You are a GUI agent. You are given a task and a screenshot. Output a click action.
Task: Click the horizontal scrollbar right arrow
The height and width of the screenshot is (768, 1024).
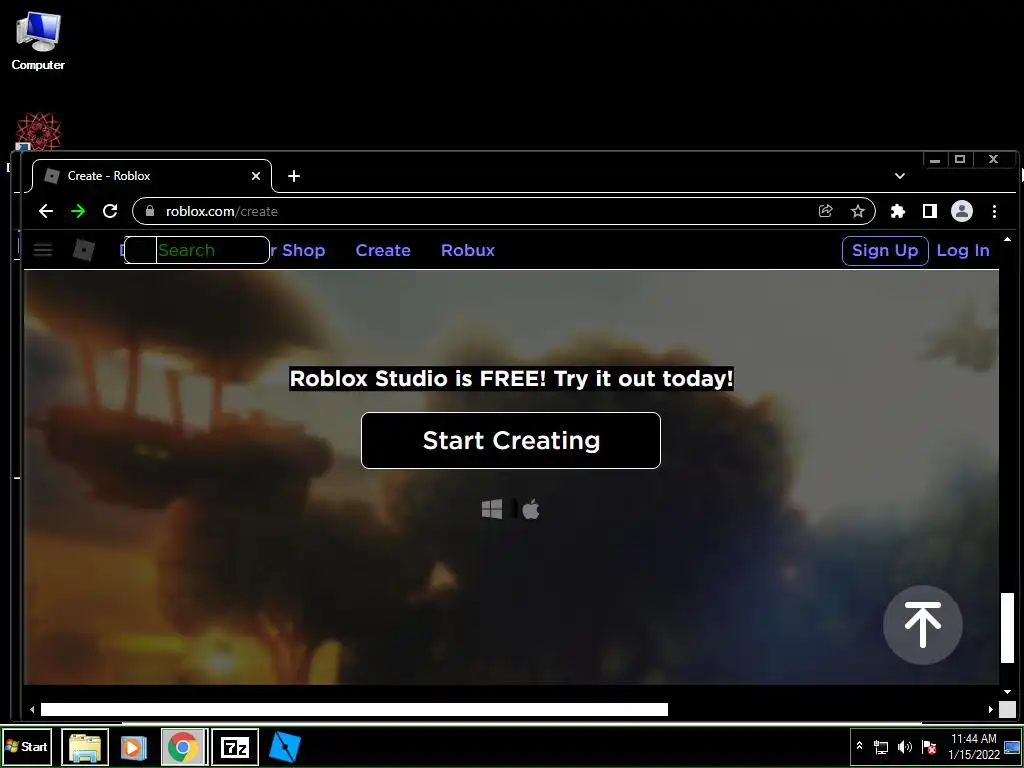pyautogui.click(x=991, y=709)
